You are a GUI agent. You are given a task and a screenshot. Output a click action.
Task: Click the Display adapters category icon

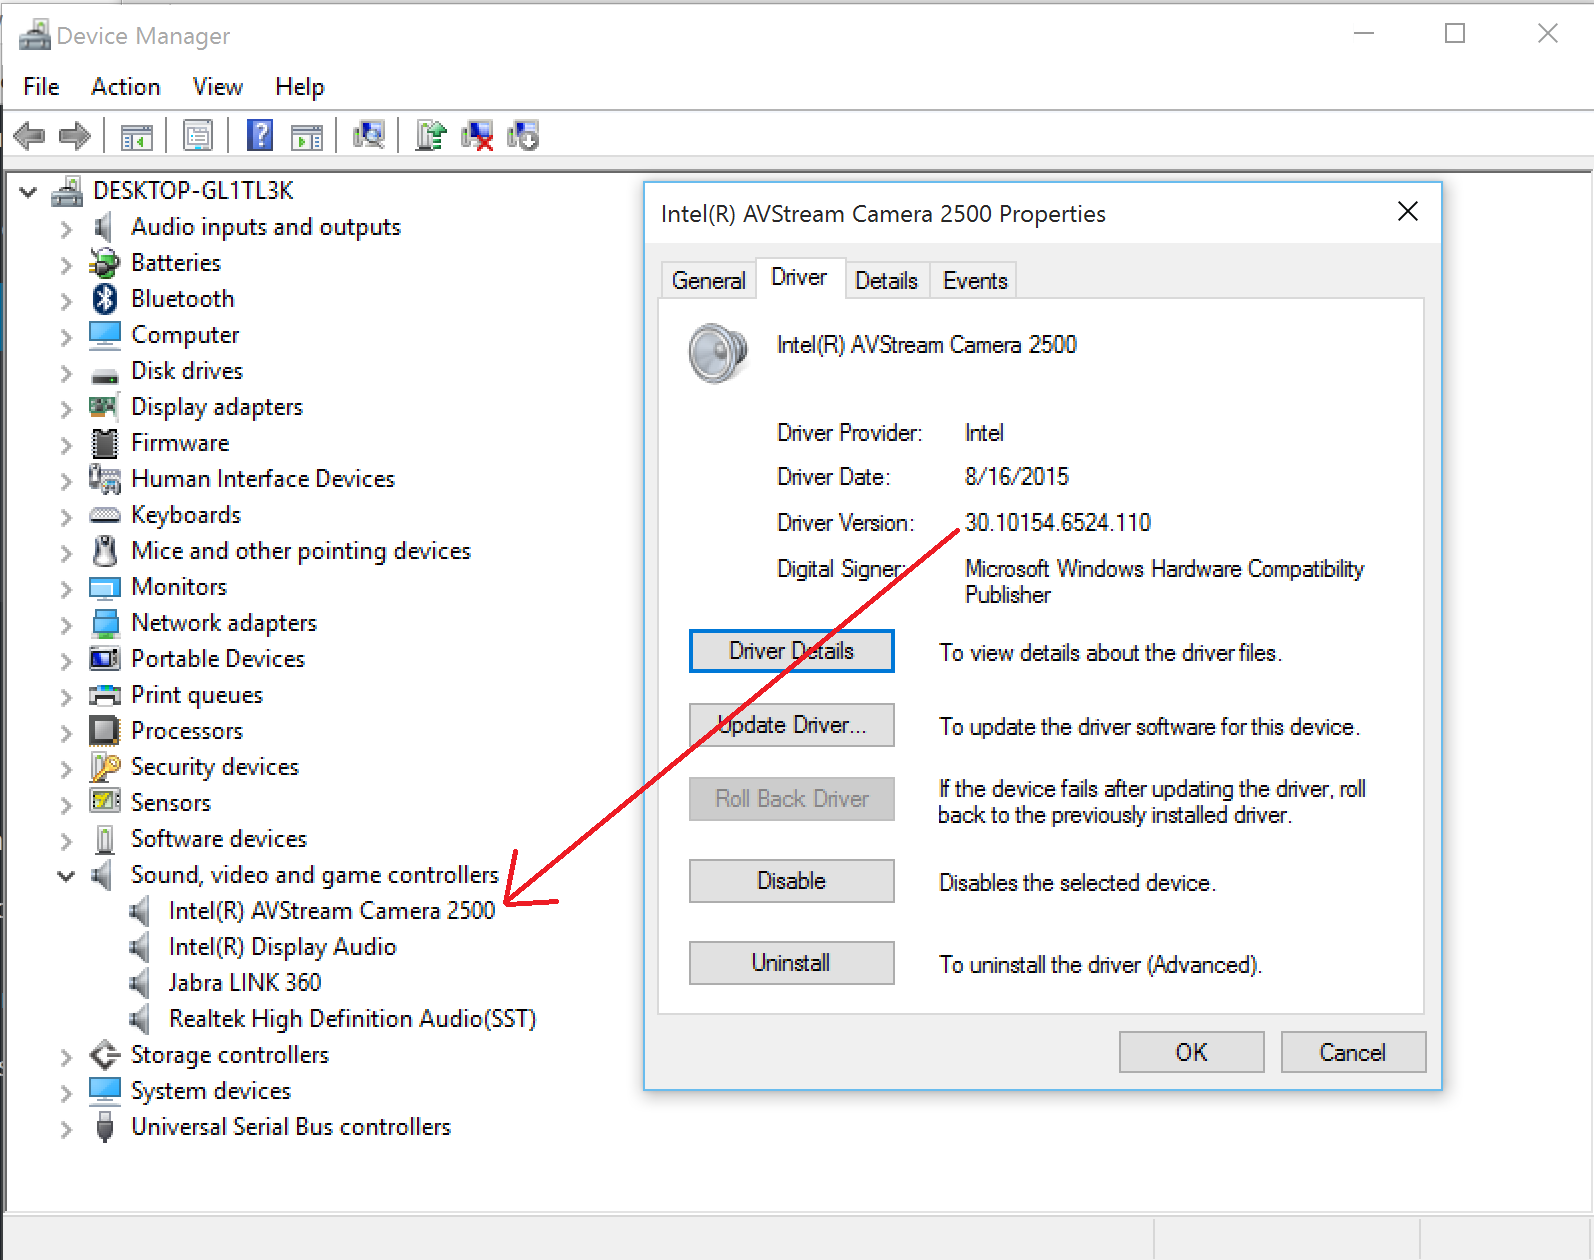point(104,407)
